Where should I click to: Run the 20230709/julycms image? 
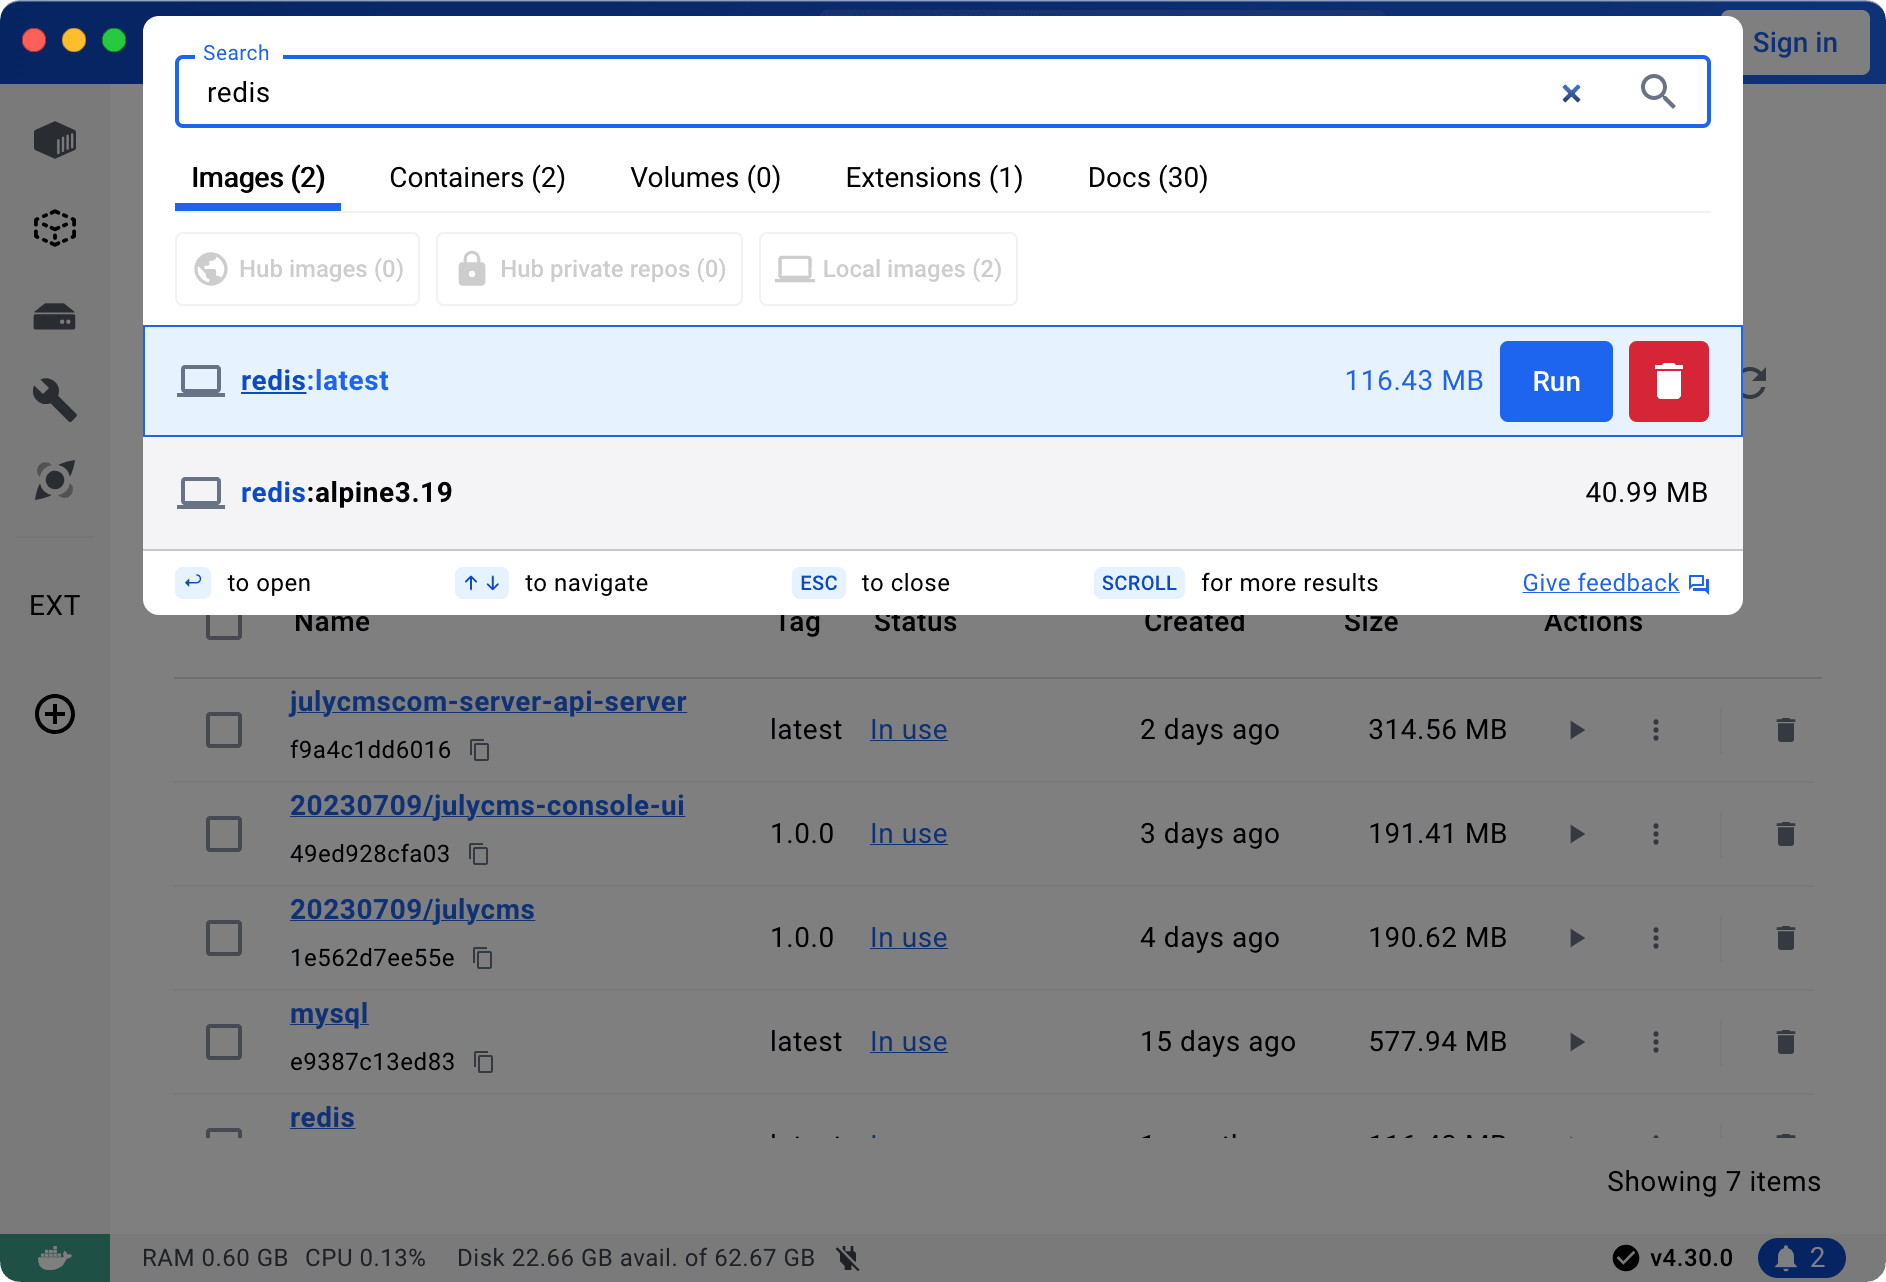click(x=1577, y=938)
